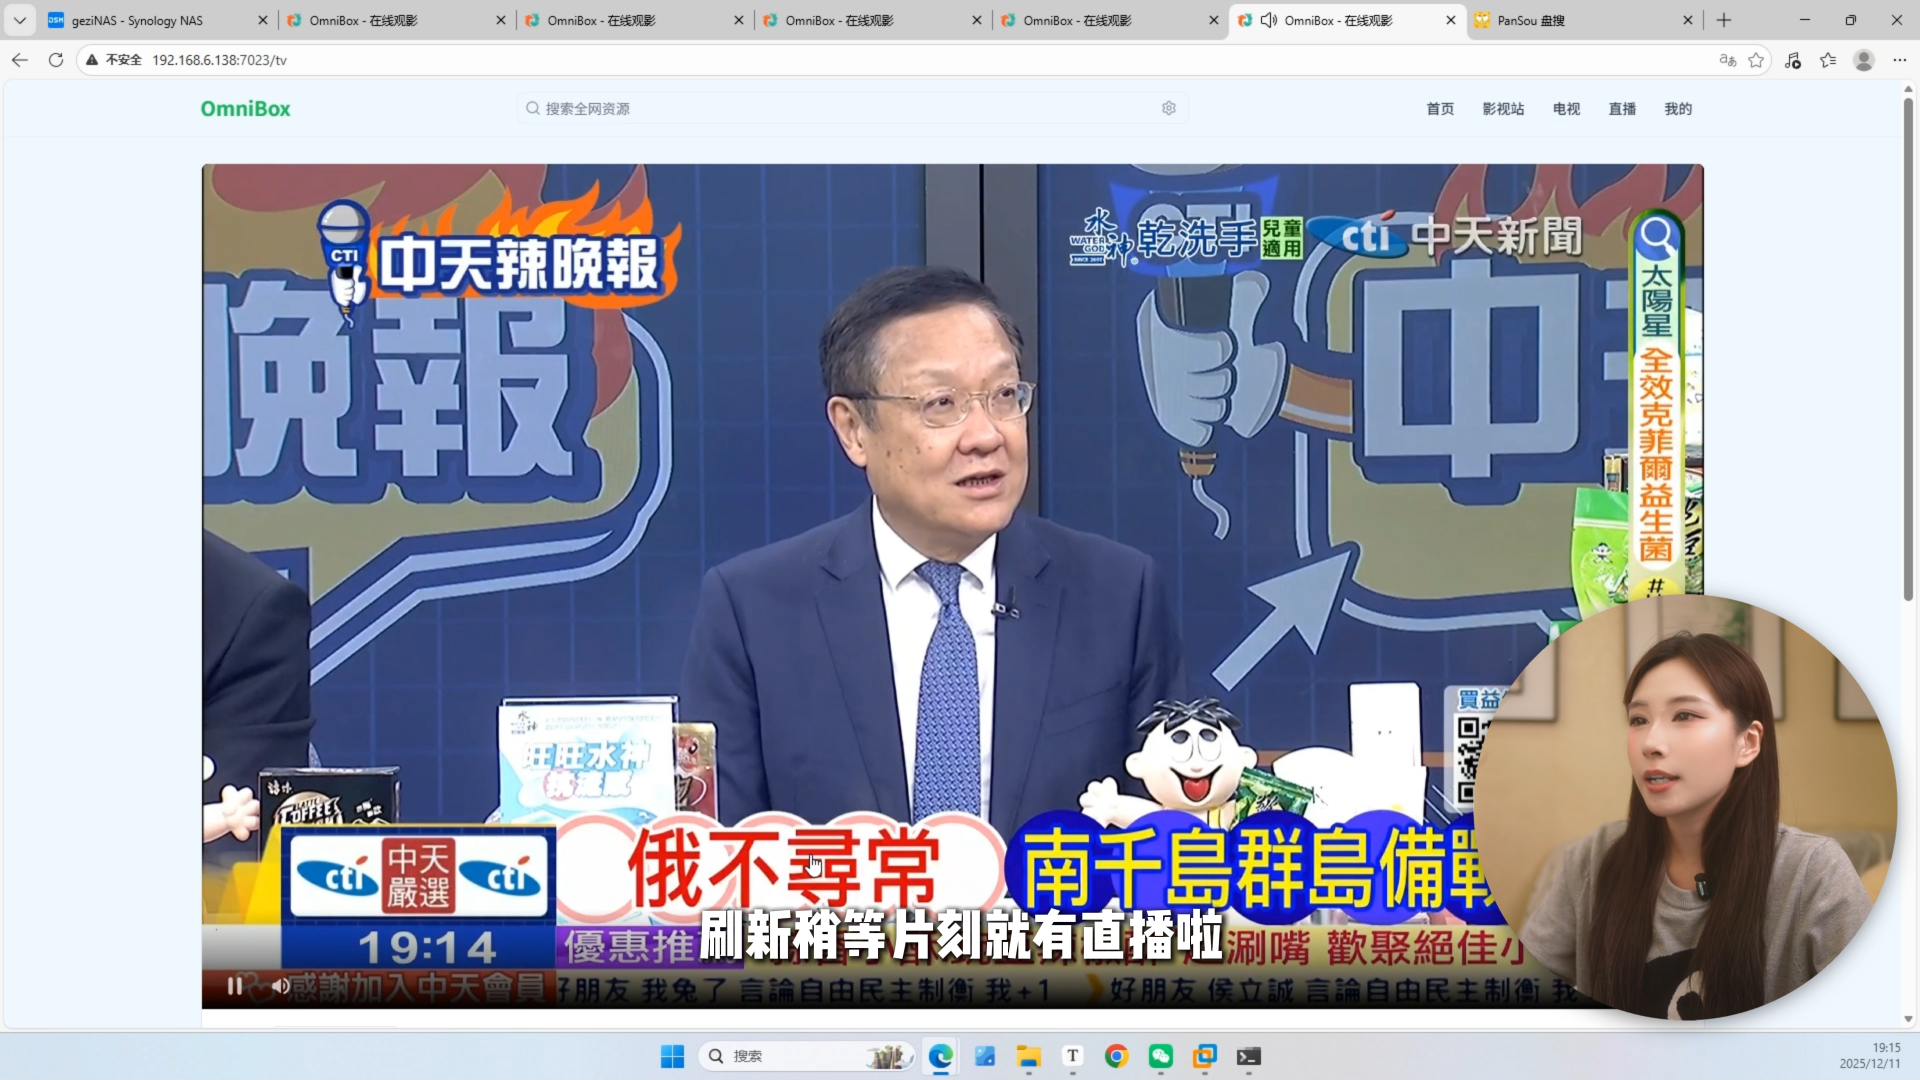Expand browser tab search dropdown
This screenshot has width=1920, height=1080.
(19, 20)
